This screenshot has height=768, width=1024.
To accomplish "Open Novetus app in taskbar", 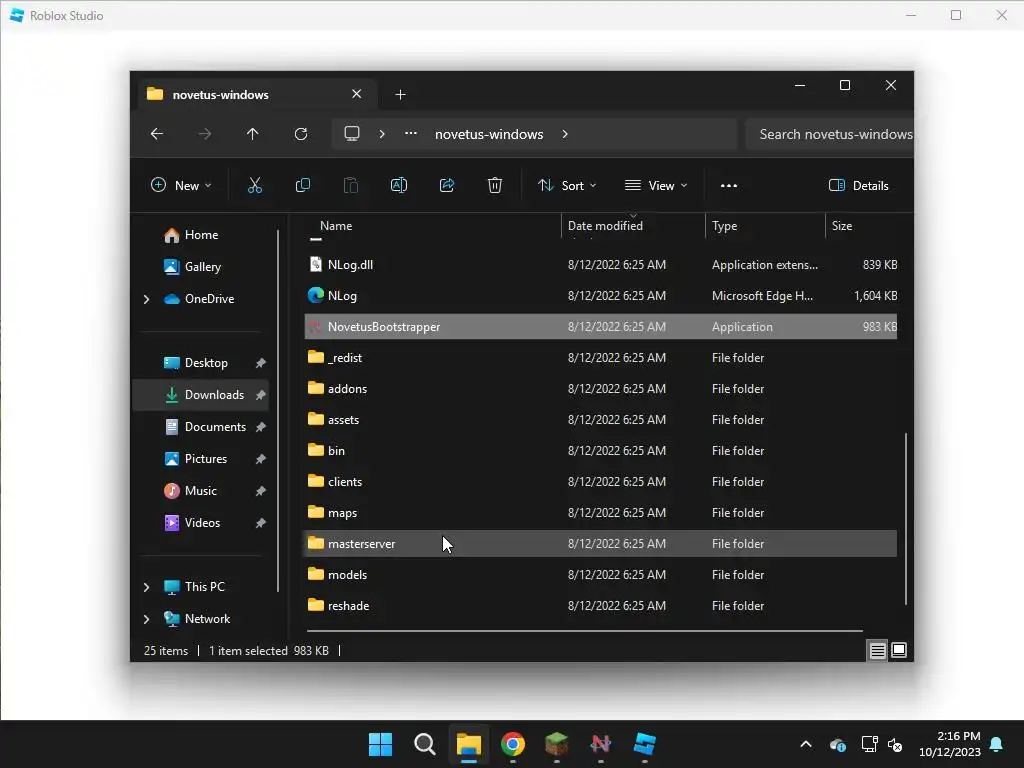I will 601,744.
